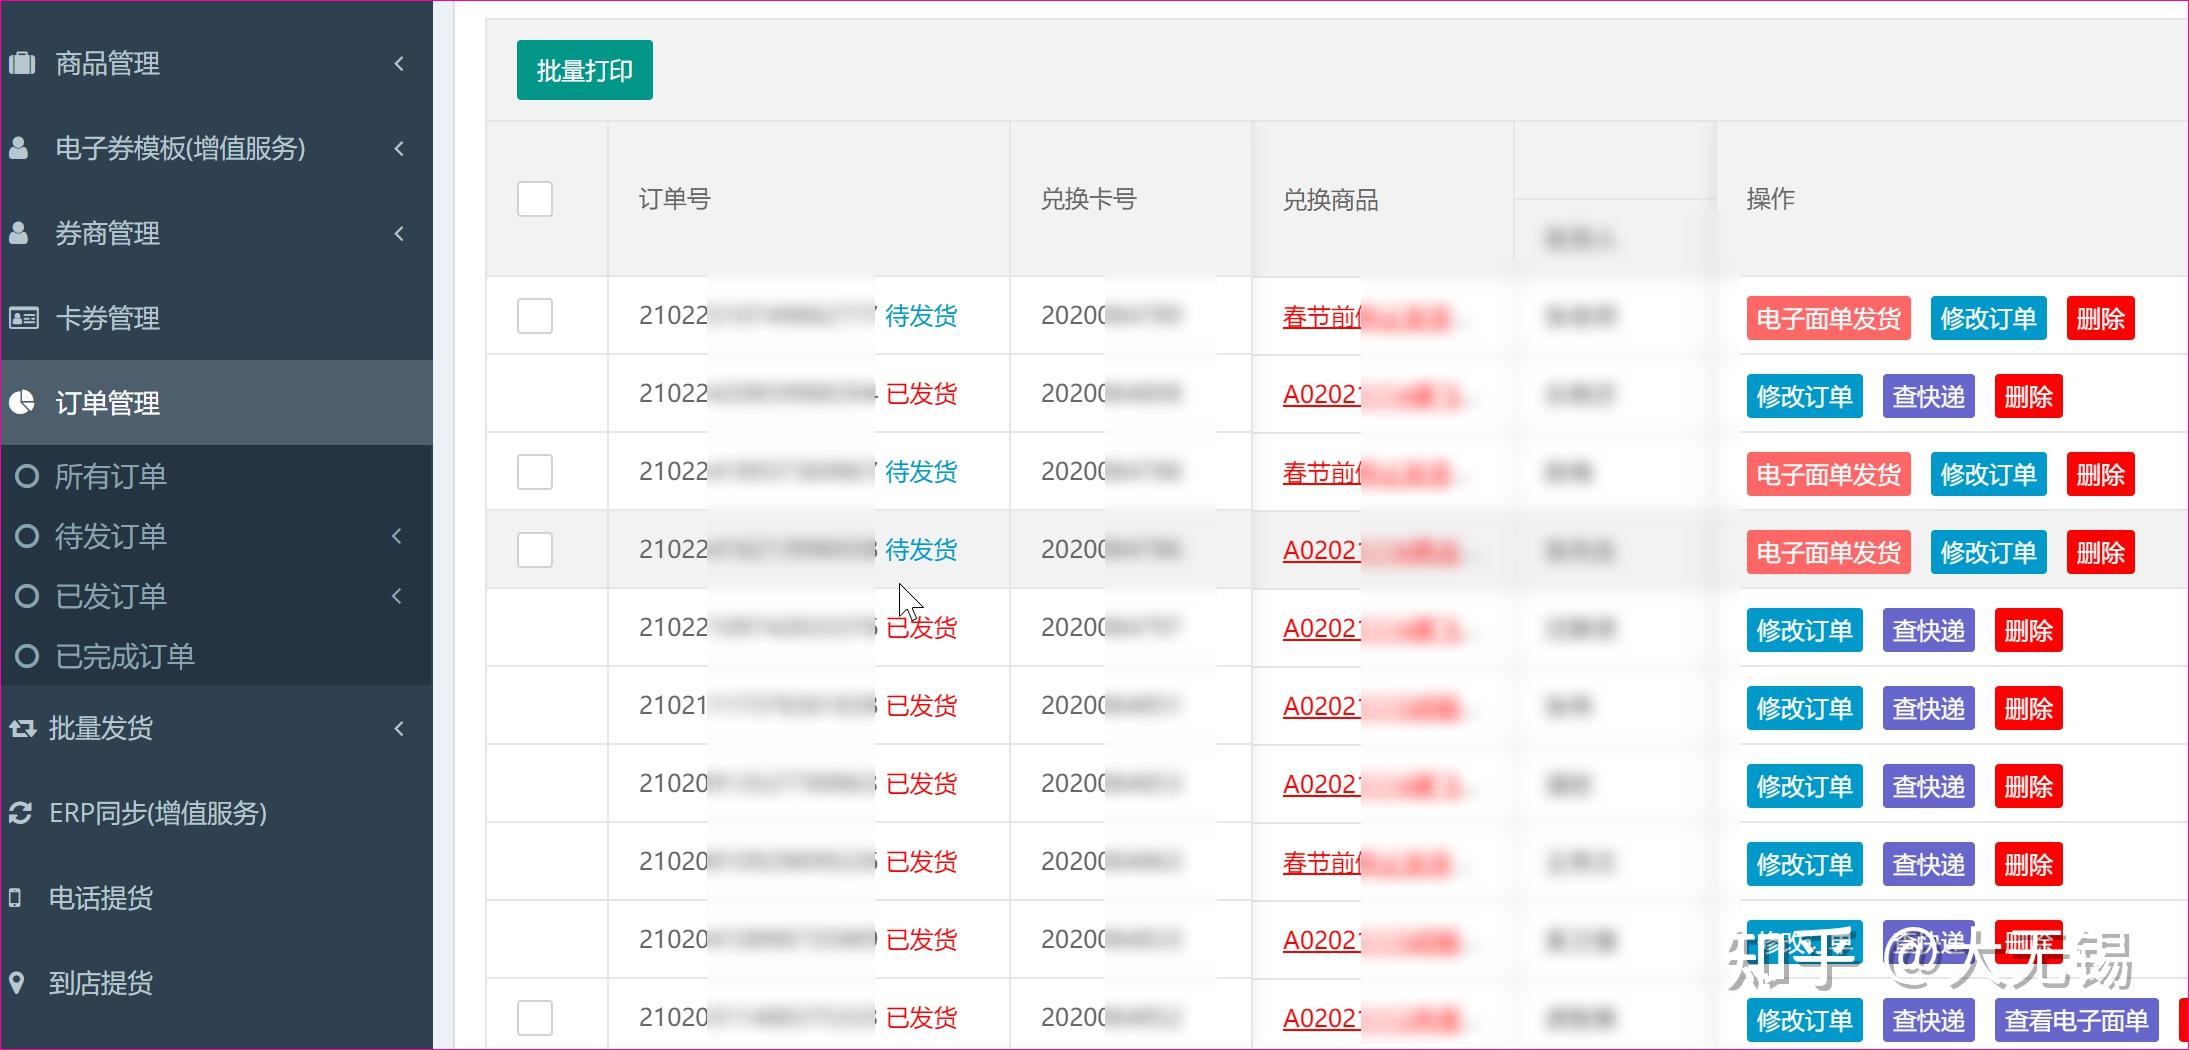Check the first order row checkbox
The image size is (2189, 1050).
coord(535,316)
